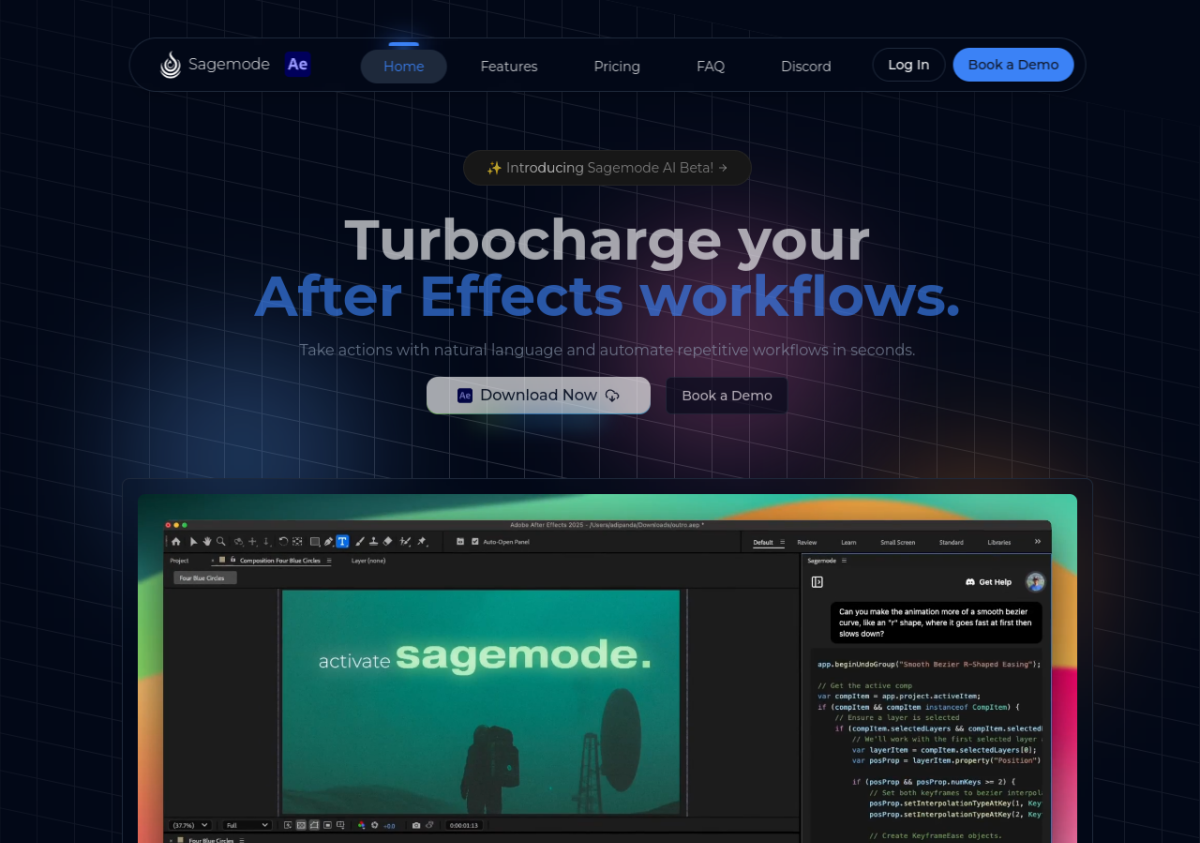
Task: Select the Rectangle shape tool
Action: 315,542
